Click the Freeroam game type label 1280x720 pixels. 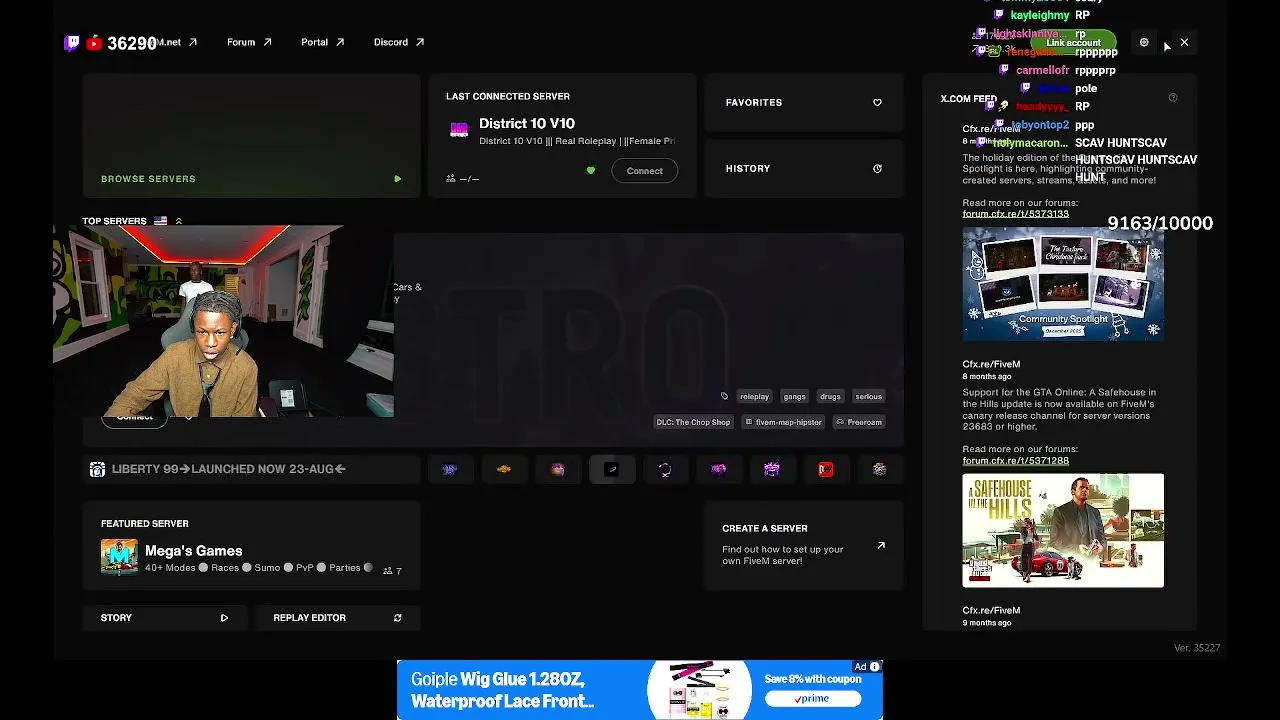coord(859,422)
